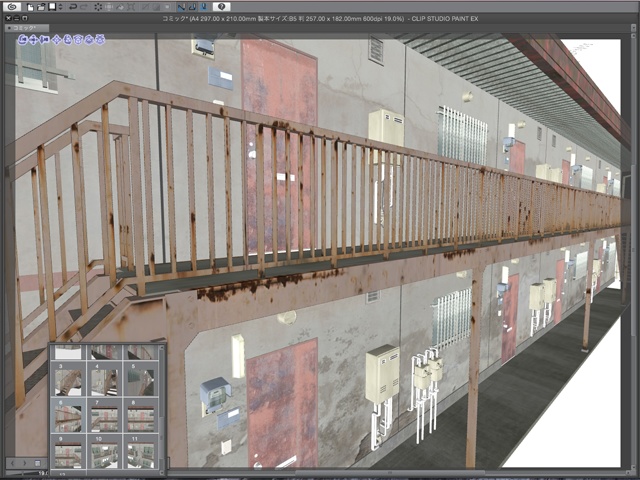Open CLIP STUDIO PAINT support question mark
The width and height of the screenshot is (640, 480).
pos(222,7)
